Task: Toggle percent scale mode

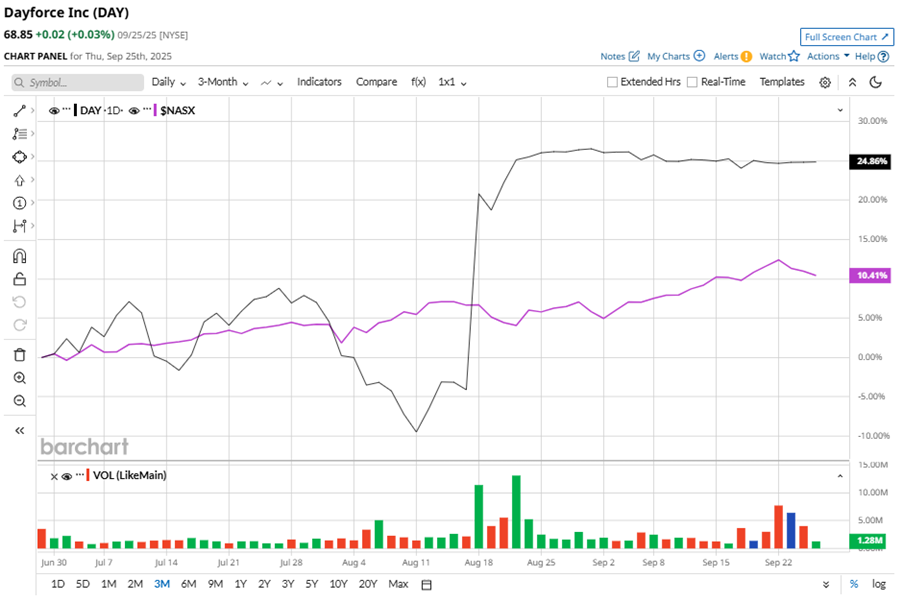Action: pyautogui.click(x=853, y=584)
